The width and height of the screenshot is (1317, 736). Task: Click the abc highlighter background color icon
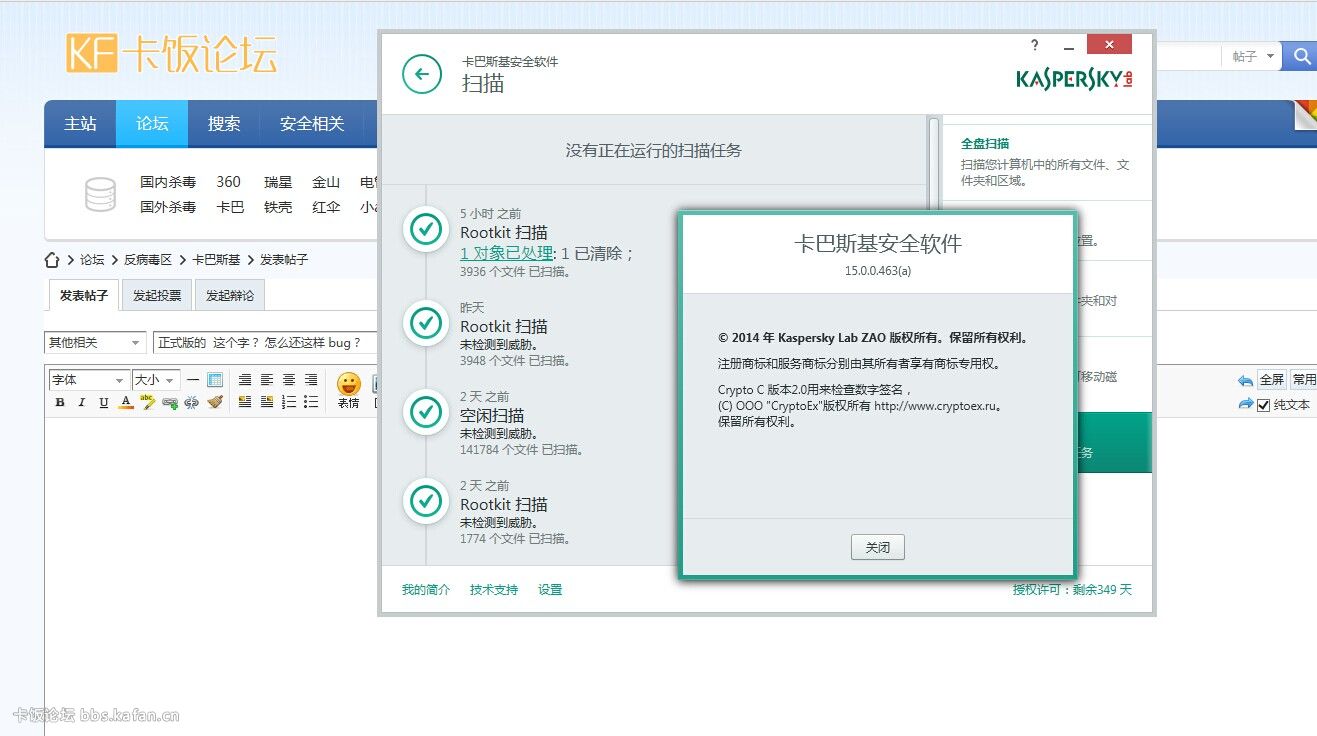pos(148,402)
